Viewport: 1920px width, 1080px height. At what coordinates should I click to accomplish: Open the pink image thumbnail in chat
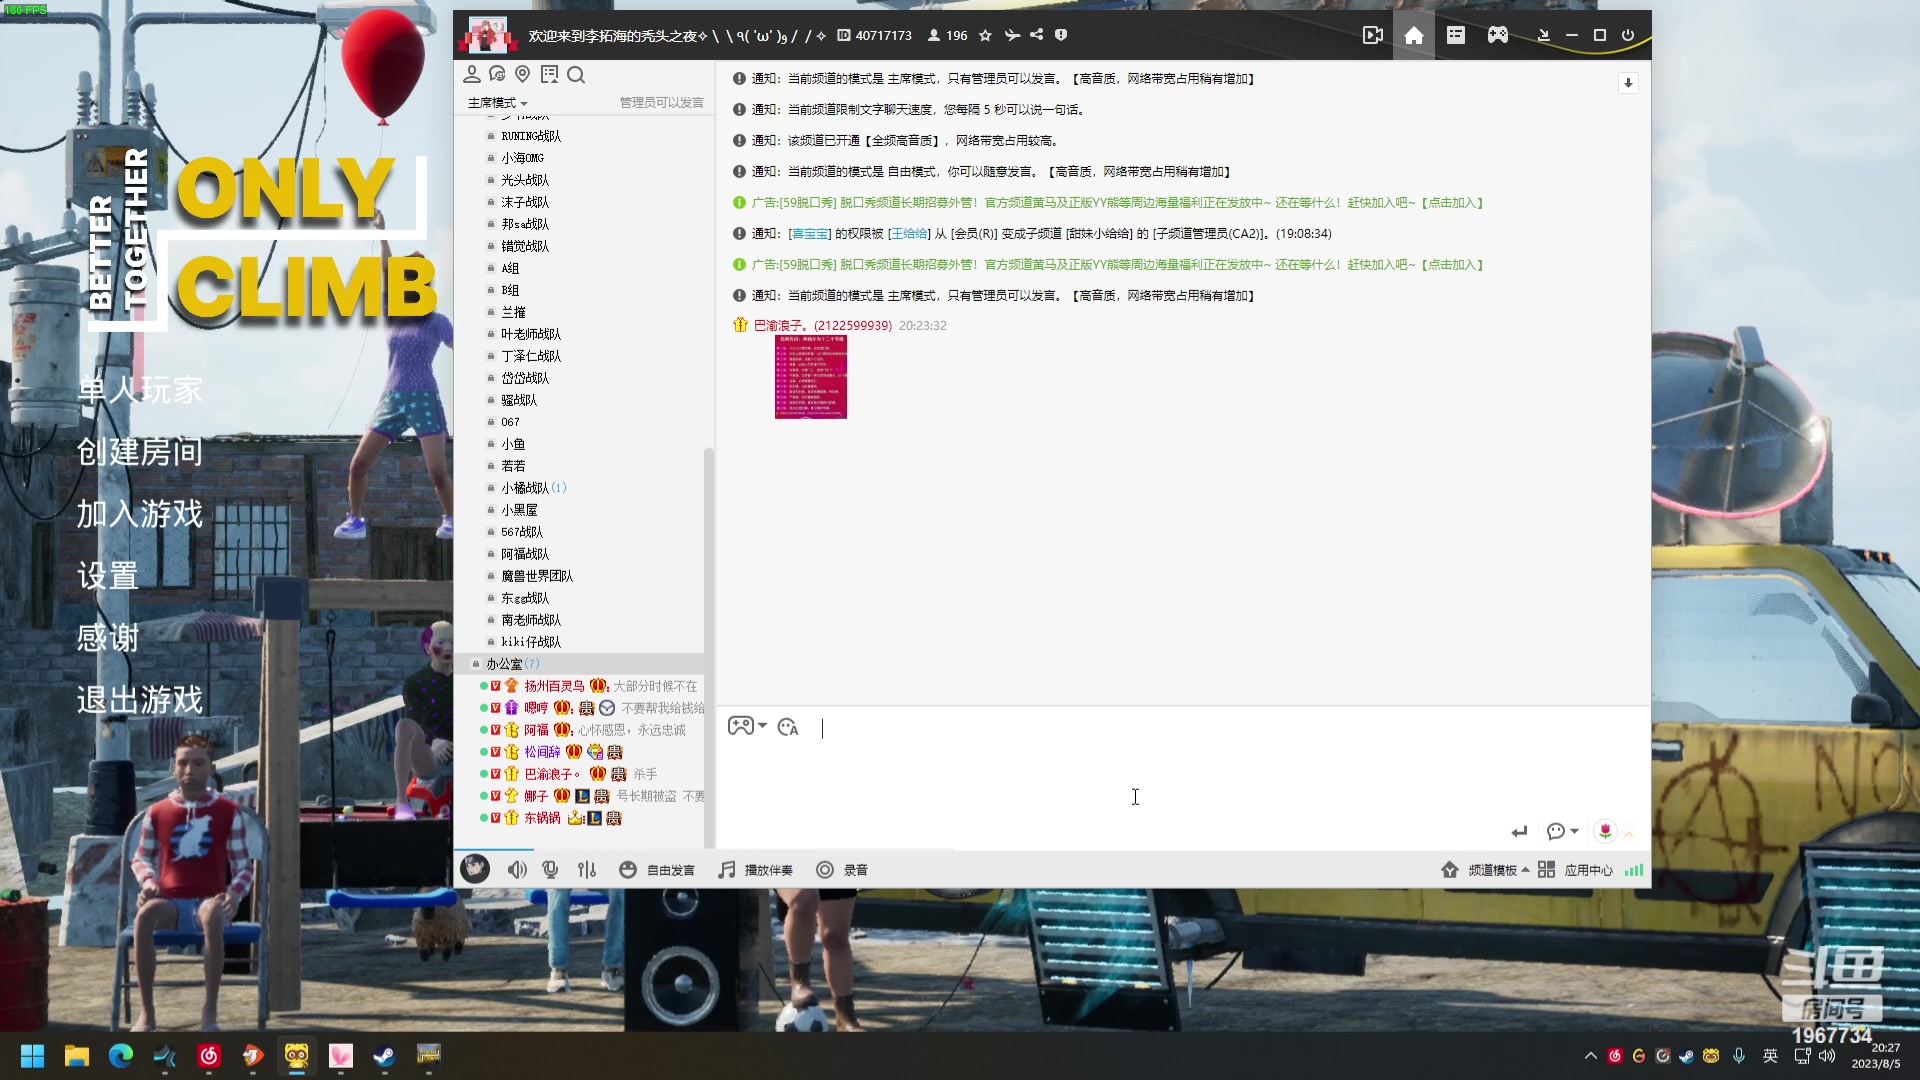point(811,377)
